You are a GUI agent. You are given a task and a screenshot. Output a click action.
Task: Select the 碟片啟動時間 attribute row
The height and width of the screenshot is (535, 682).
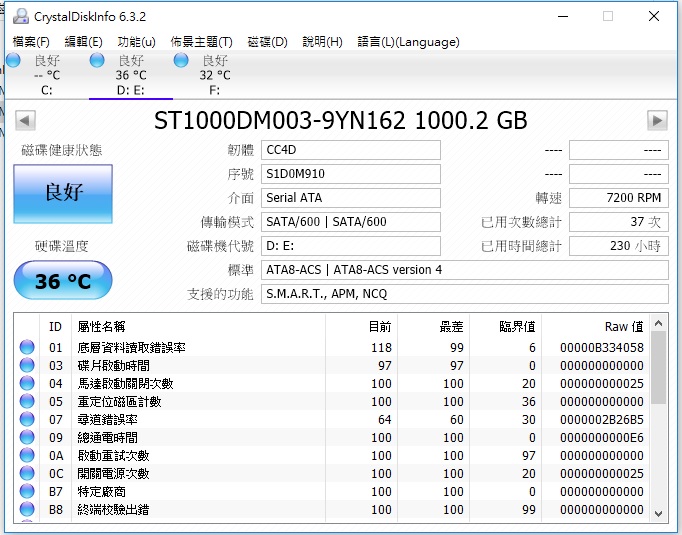coord(332,365)
